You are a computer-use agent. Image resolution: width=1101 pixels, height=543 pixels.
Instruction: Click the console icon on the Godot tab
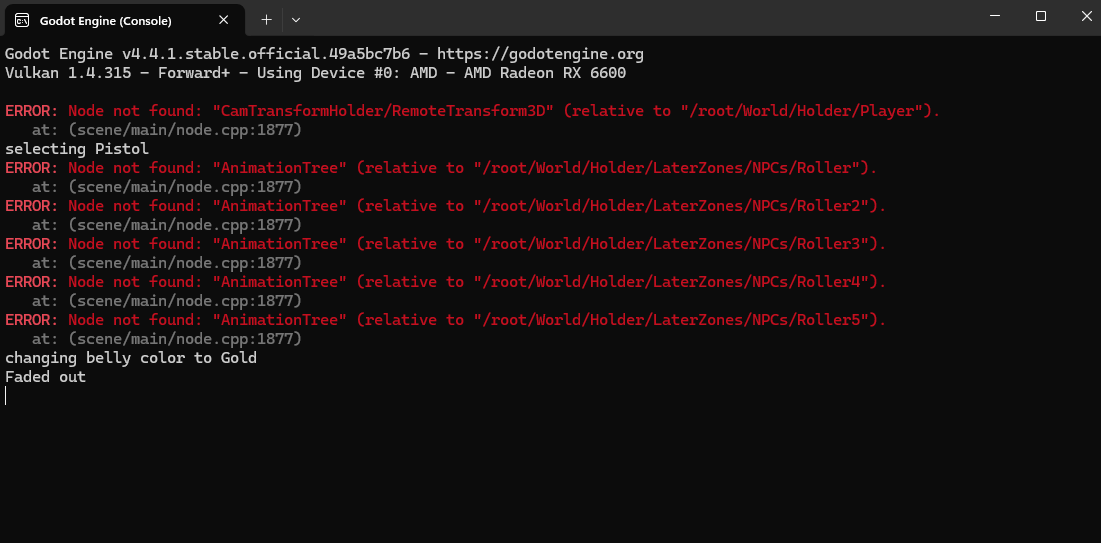(22, 20)
